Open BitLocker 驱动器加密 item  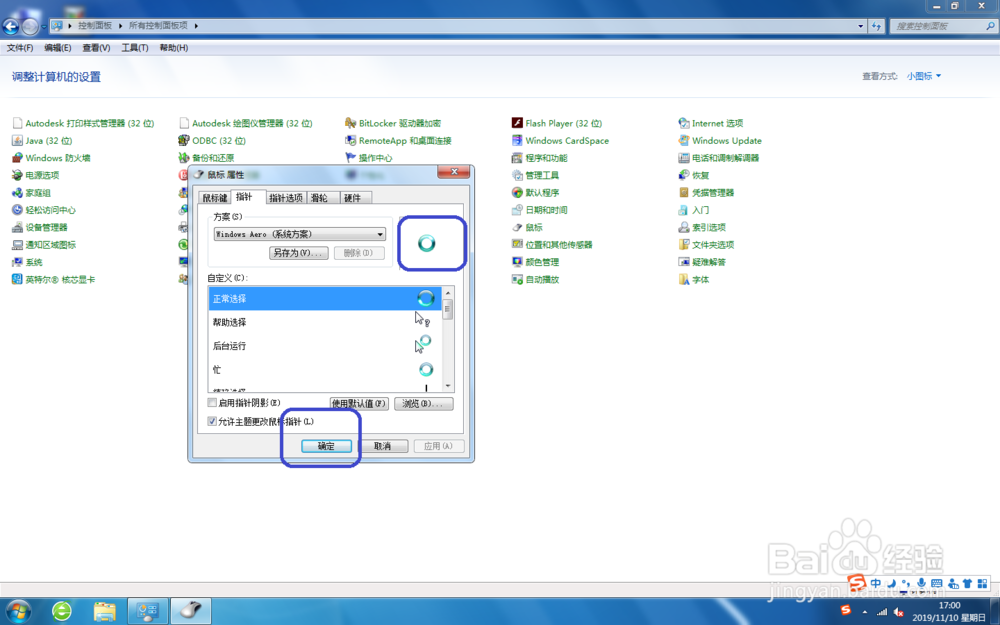[393, 123]
